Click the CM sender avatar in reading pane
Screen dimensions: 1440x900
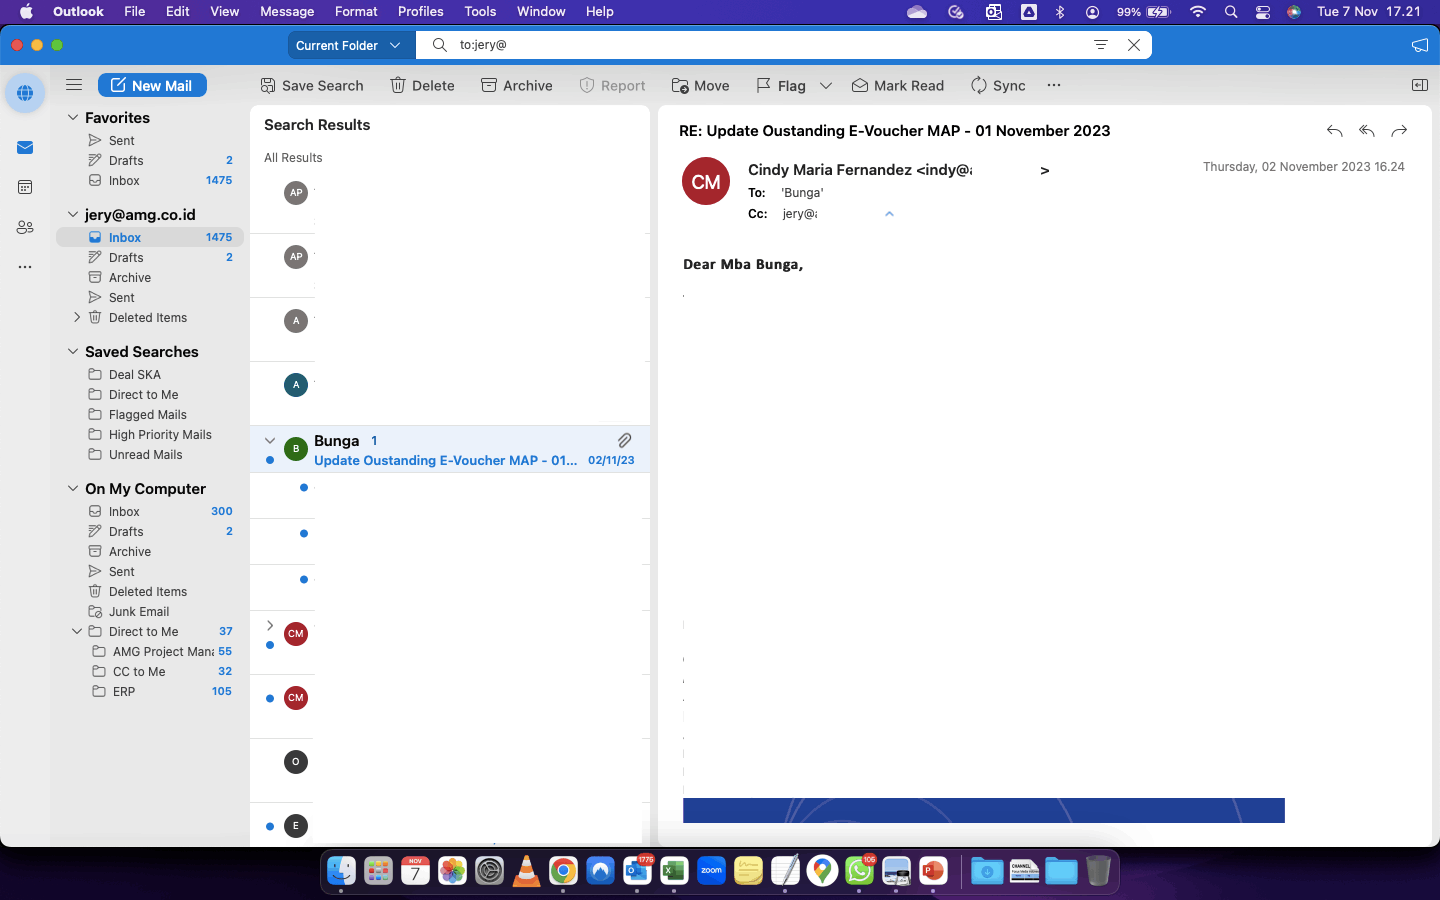(706, 181)
